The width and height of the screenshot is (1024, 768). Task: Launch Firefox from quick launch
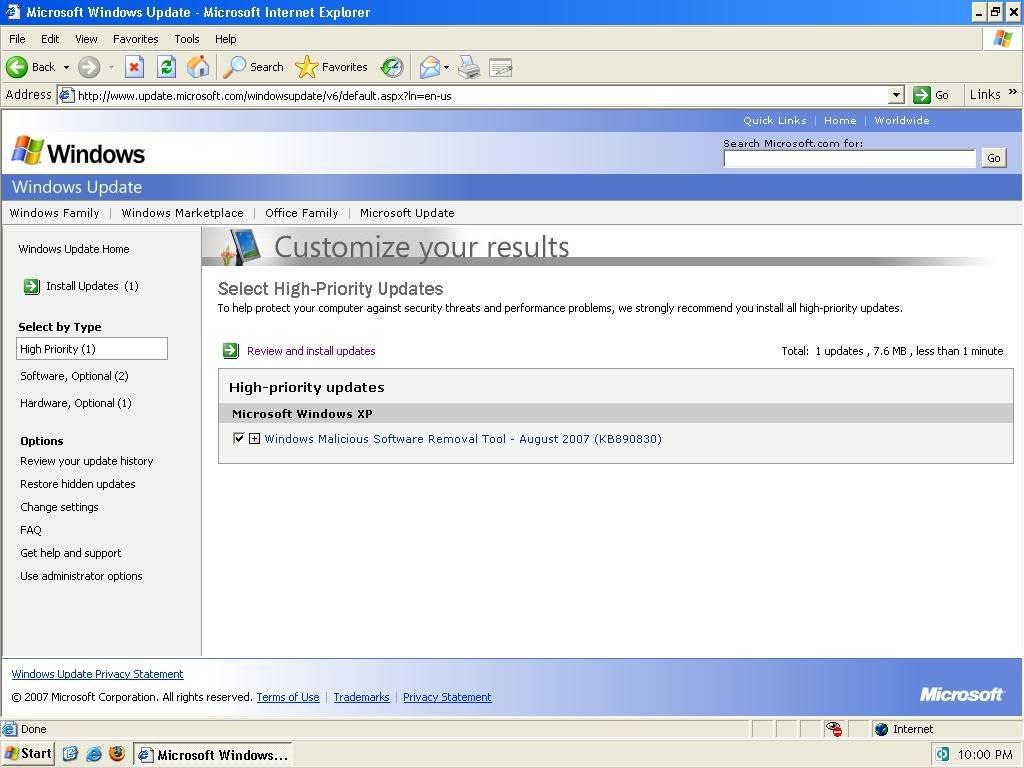(x=117, y=754)
